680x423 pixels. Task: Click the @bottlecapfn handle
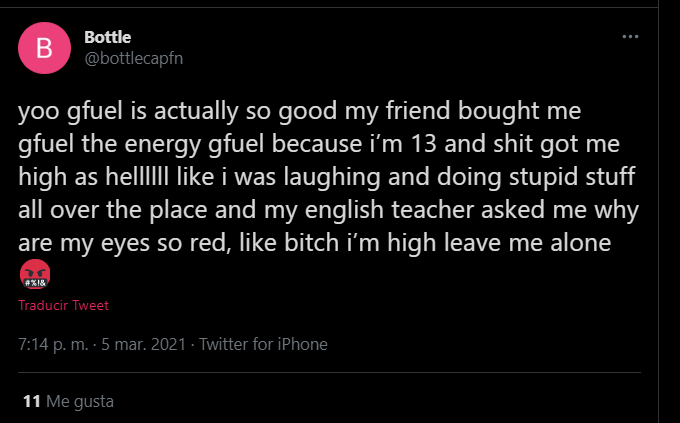pos(134,57)
